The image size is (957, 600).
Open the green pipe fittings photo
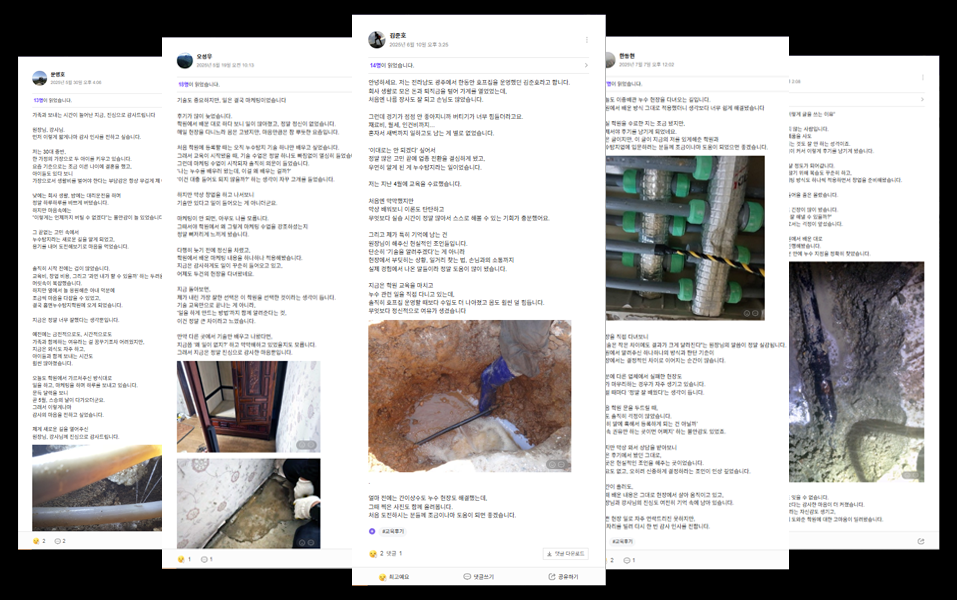tap(685, 238)
